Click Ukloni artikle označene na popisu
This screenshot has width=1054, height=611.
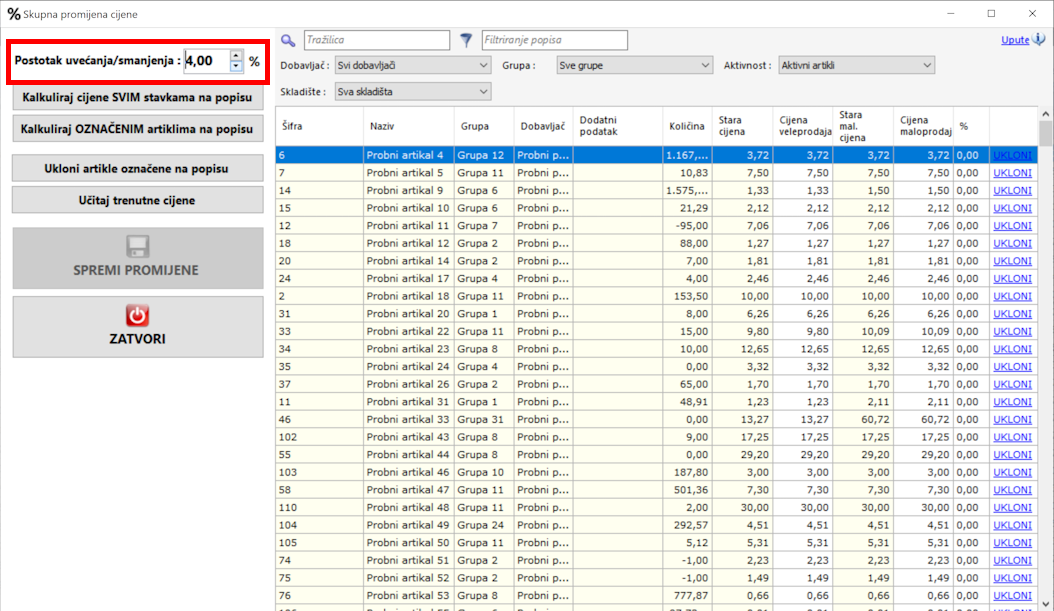(137, 169)
